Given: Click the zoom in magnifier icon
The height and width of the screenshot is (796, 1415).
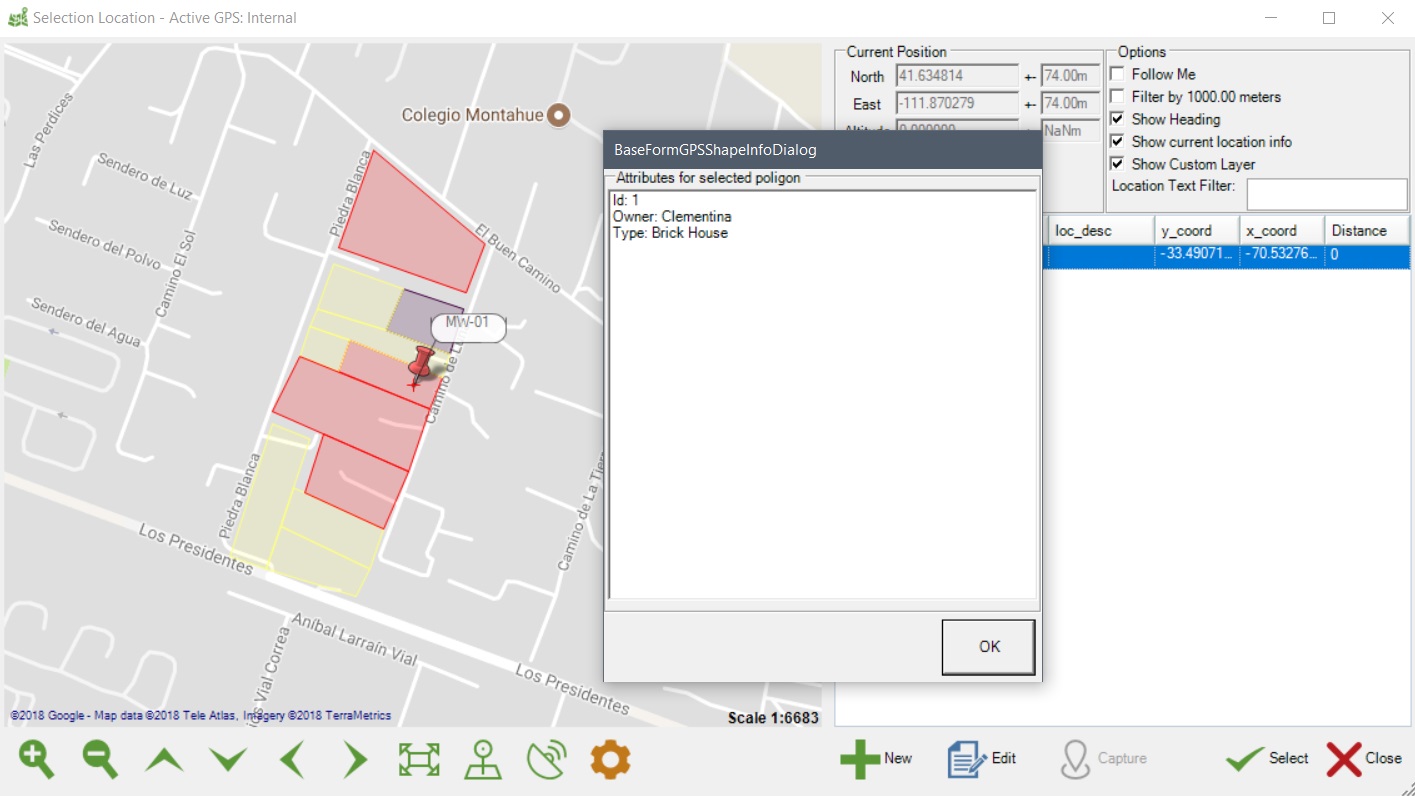Looking at the screenshot, I should pyautogui.click(x=37, y=760).
